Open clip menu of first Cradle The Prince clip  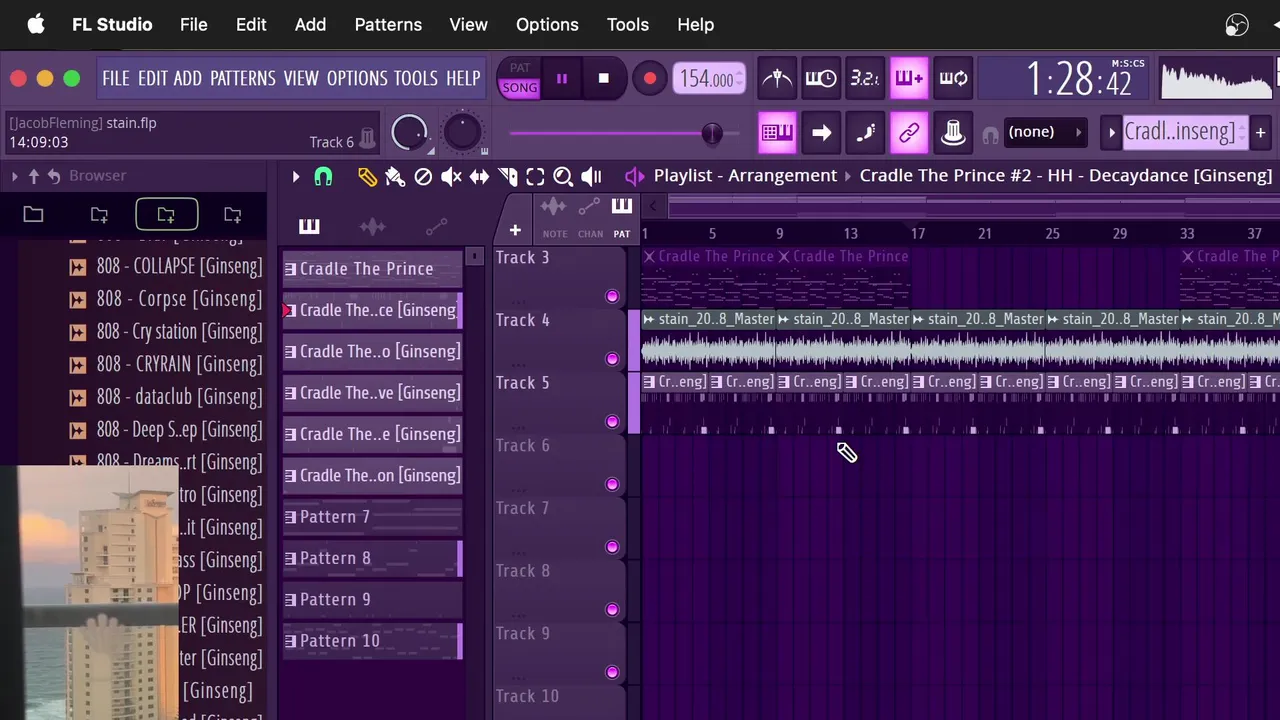coord(649,257)
